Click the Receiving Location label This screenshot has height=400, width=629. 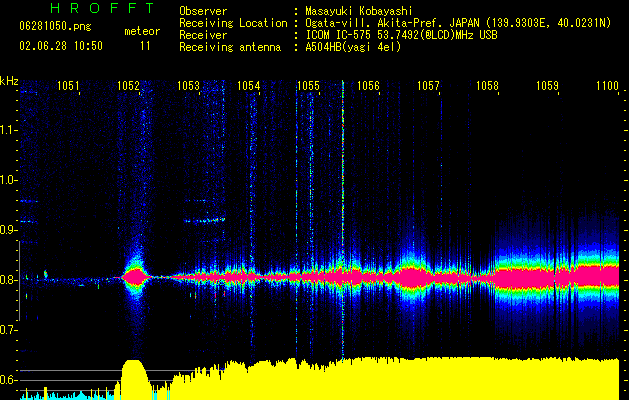(233, 23)
